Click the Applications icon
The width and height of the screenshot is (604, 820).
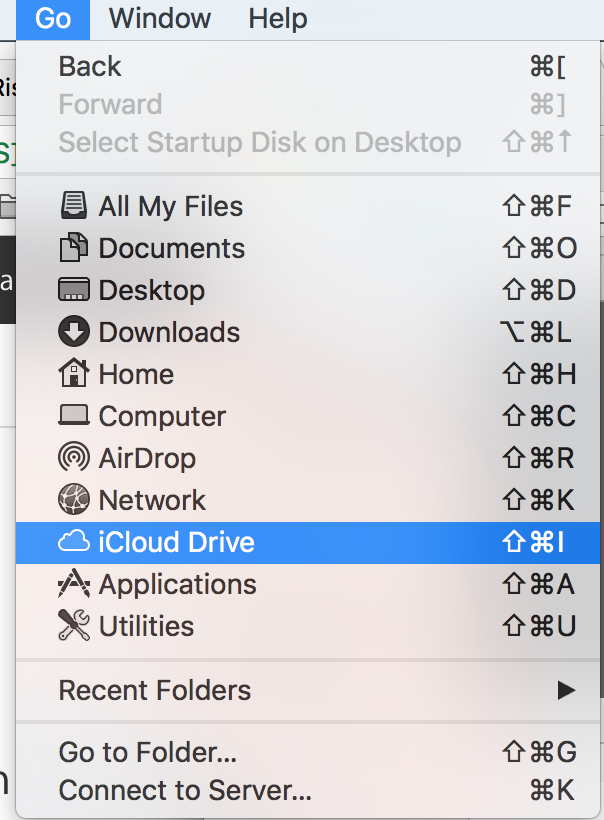74,584
